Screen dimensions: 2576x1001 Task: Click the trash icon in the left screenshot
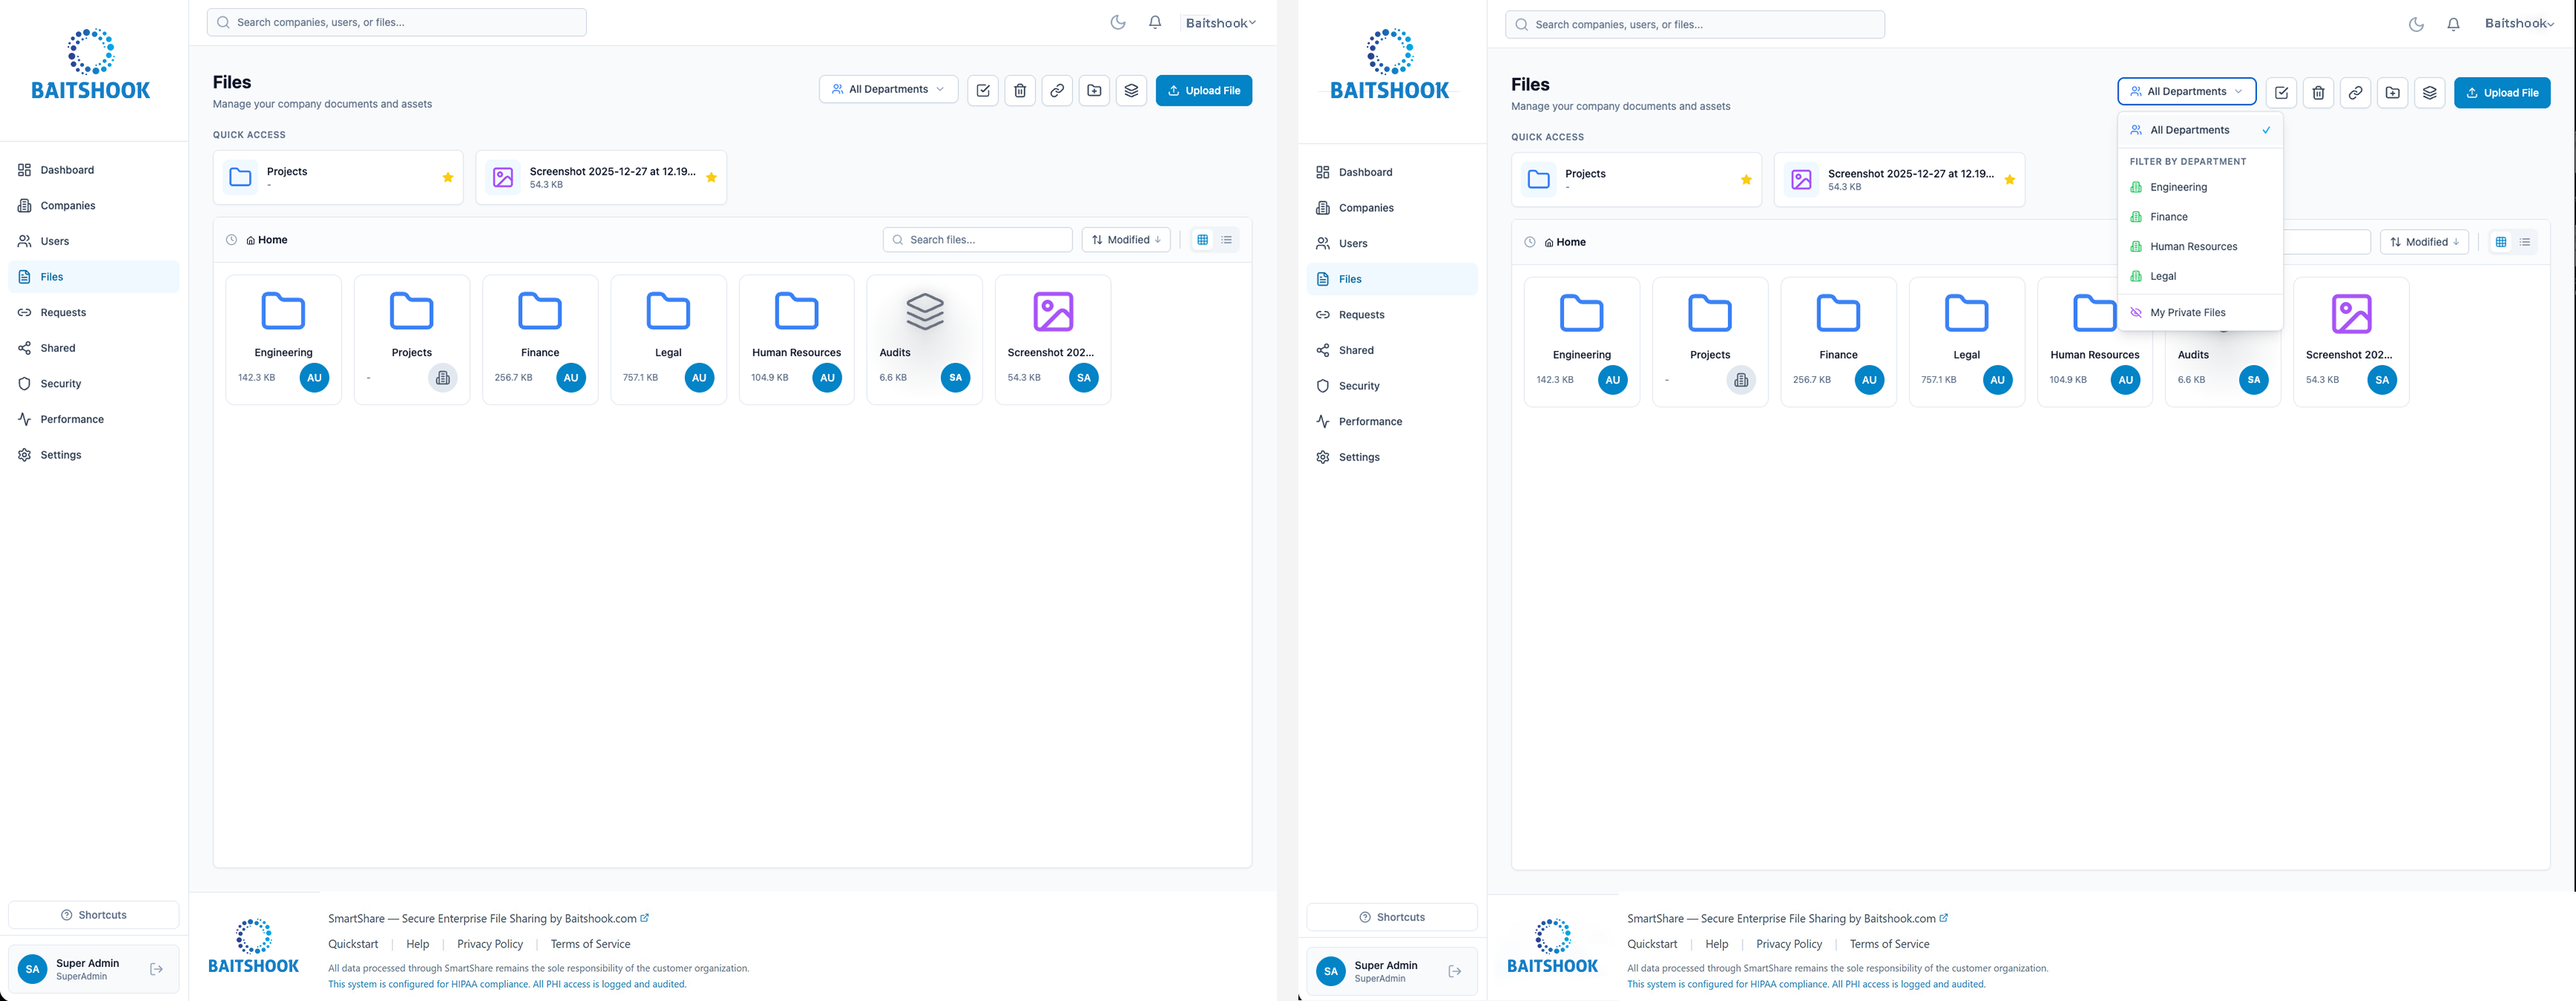click(1019, 90)
